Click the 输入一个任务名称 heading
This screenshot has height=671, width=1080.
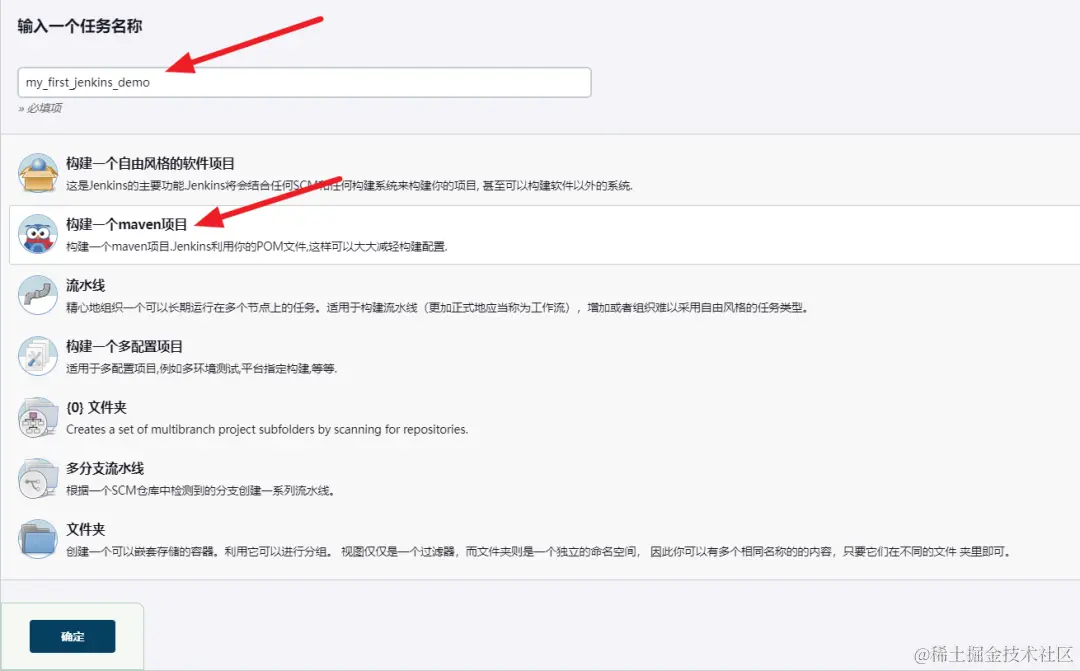(x=80, y=27)
